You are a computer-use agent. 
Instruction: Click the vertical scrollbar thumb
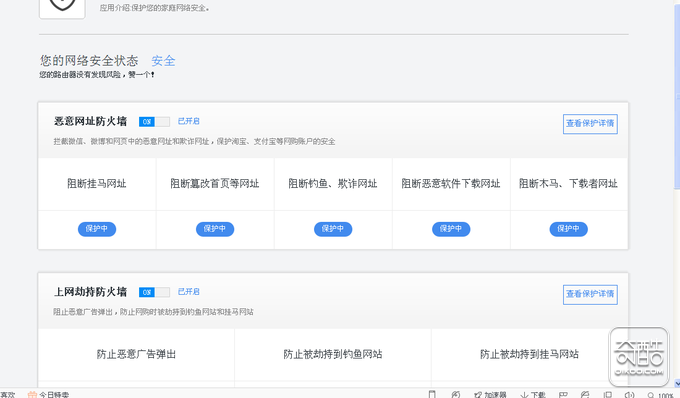point(677,98)
